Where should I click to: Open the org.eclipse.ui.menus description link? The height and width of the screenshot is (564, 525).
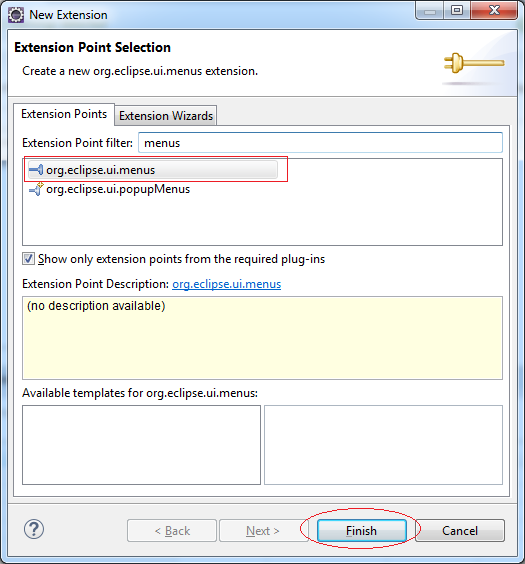227,284
